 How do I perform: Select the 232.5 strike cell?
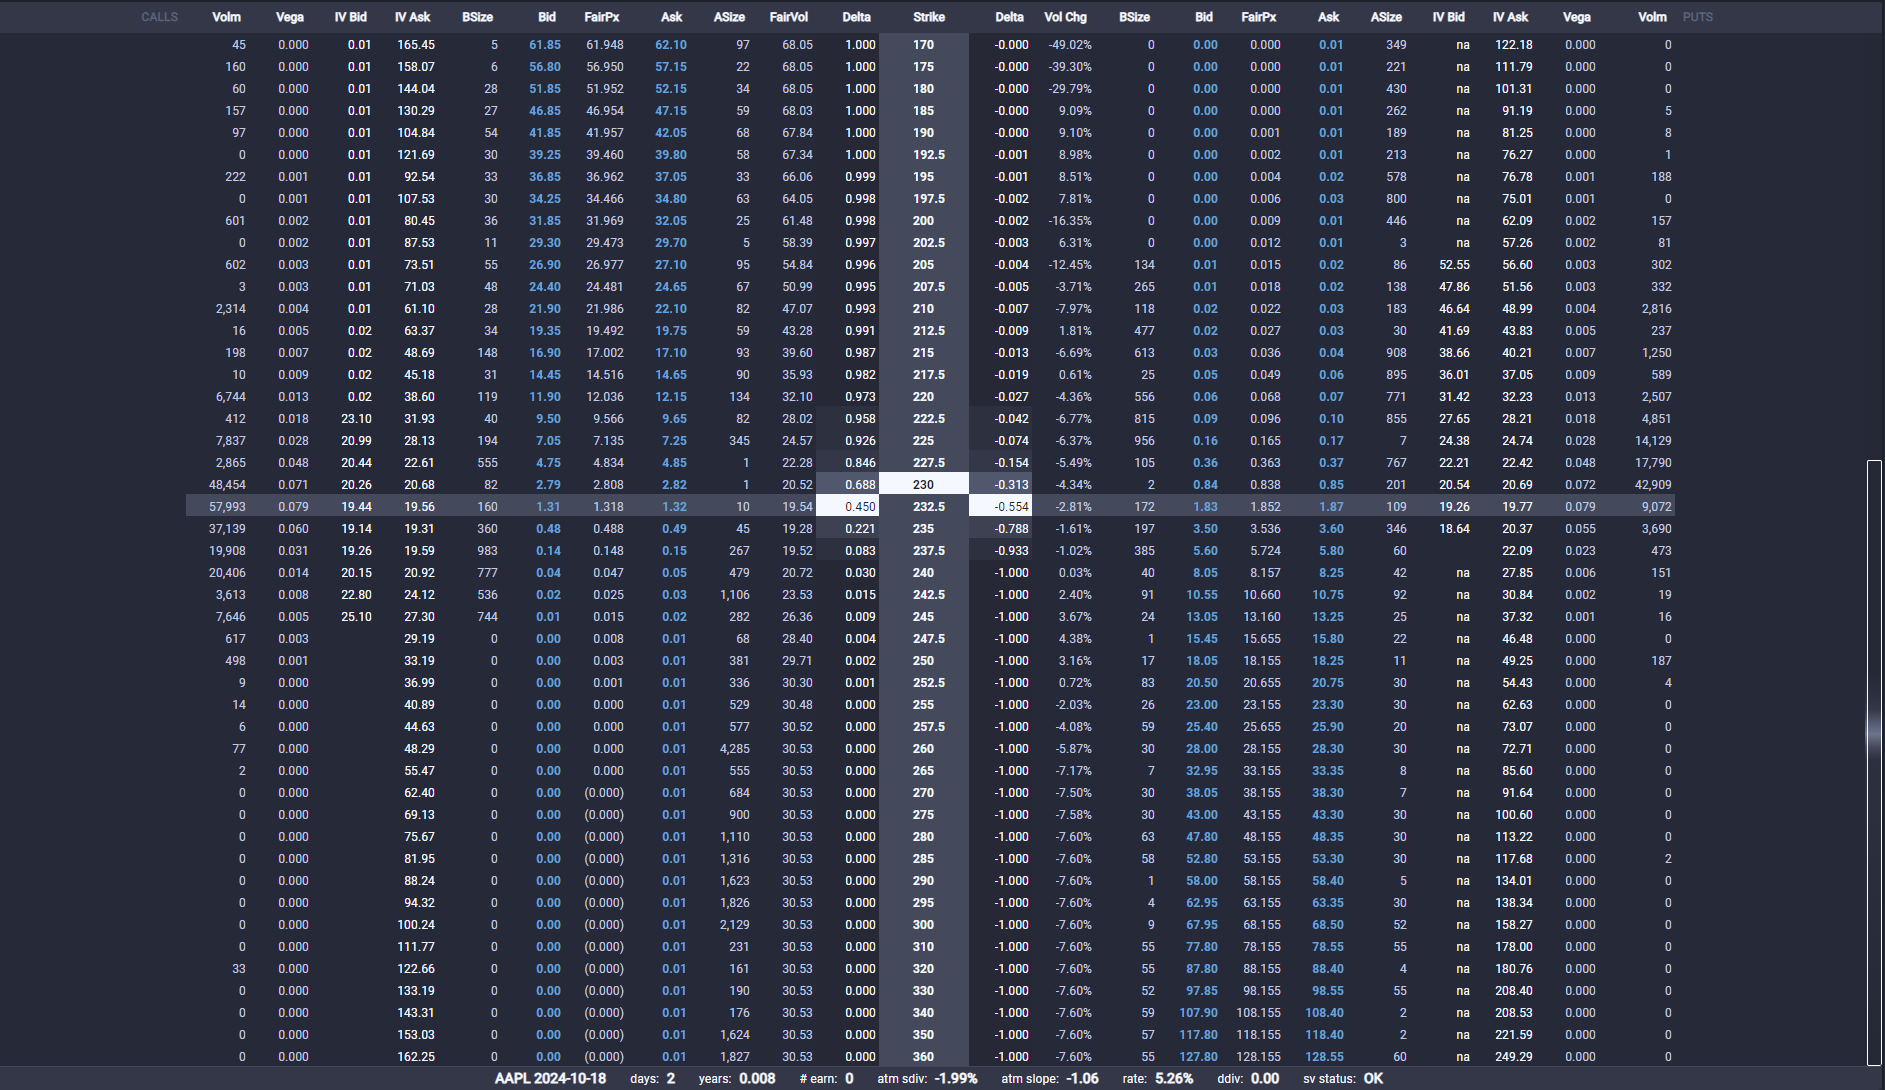923,507
